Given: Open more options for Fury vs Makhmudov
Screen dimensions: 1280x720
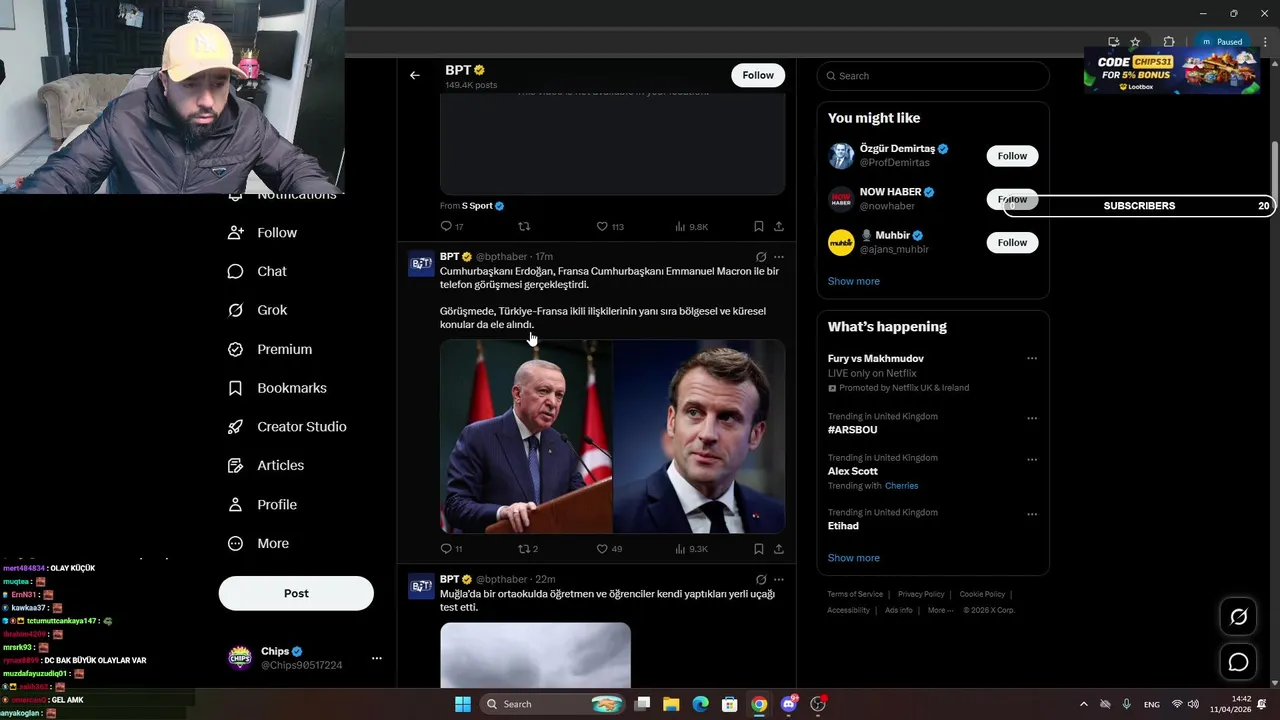Looking at the screenshot, I should [1032, 359].
